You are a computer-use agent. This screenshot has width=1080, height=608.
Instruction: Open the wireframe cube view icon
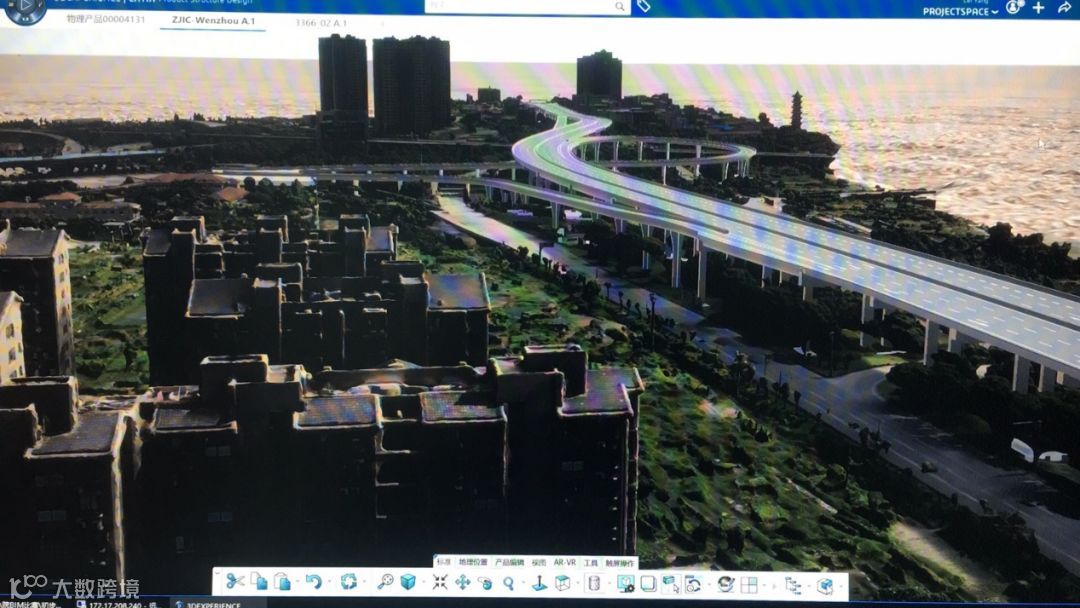coord(563,583)
